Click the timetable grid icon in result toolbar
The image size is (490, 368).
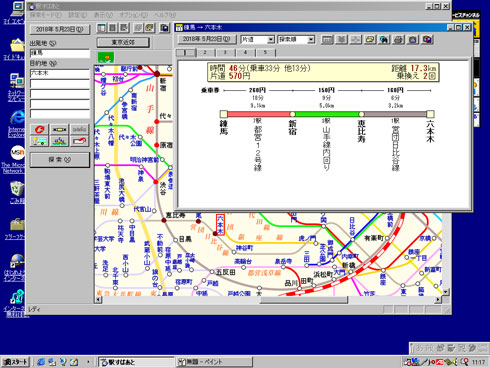pyautogui.click(x=327, y=40)
